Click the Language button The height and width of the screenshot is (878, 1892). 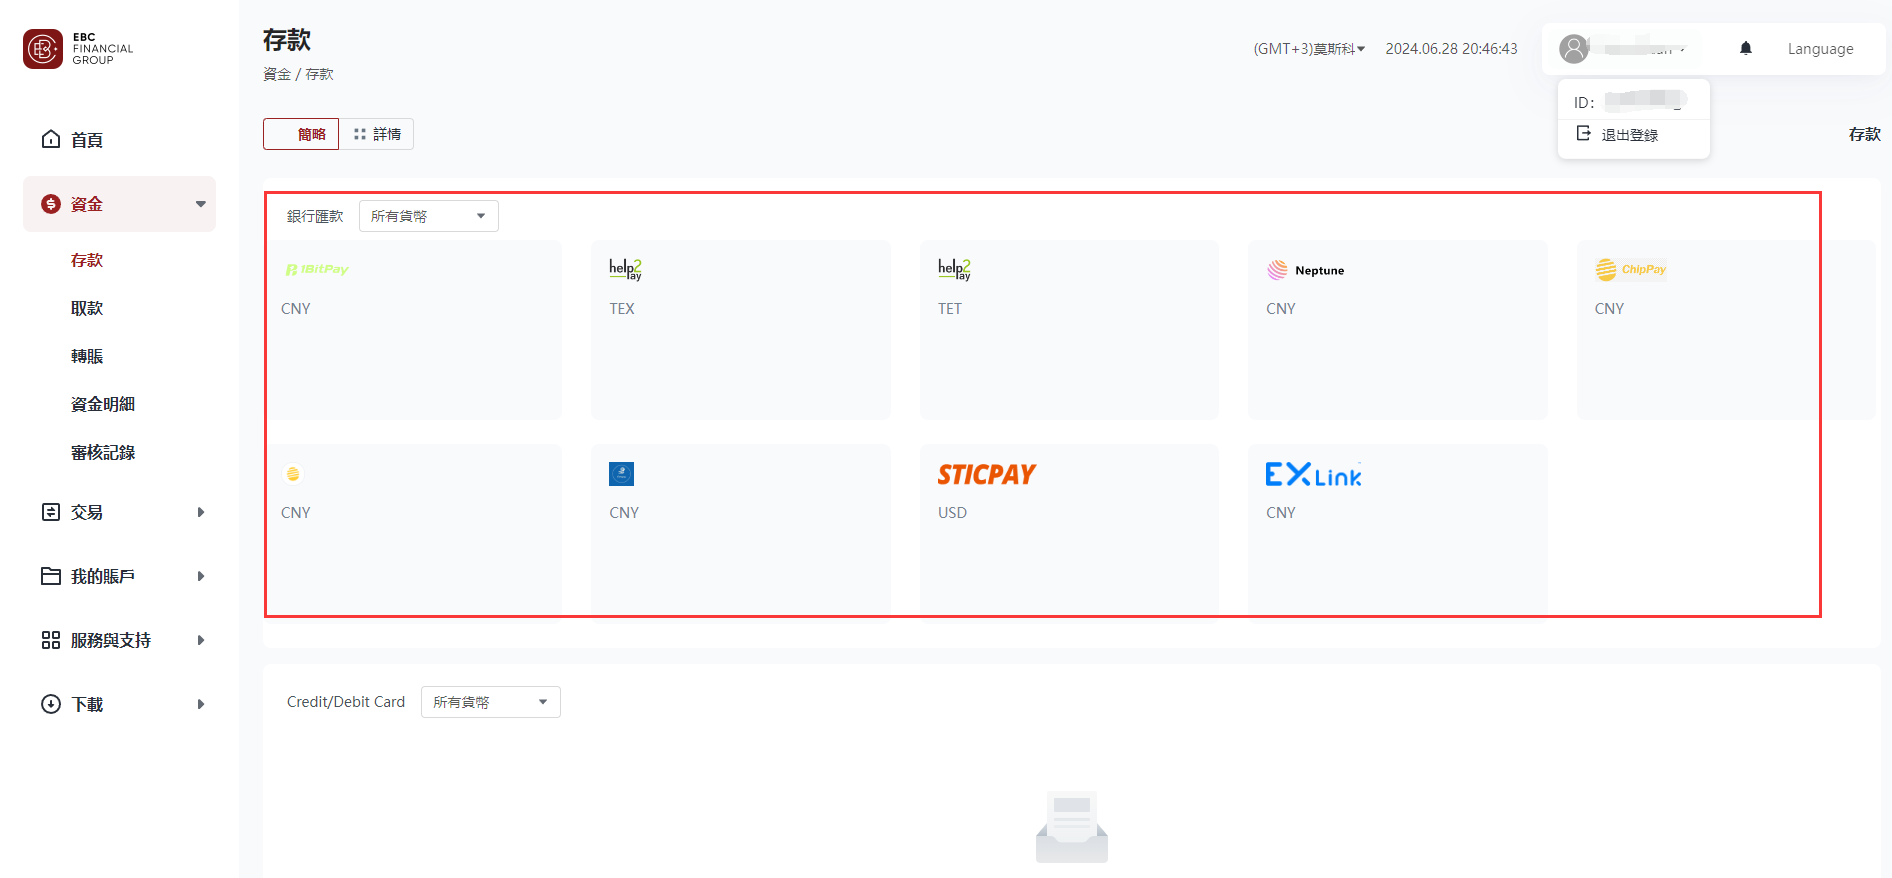click(x=1820, y=49)
